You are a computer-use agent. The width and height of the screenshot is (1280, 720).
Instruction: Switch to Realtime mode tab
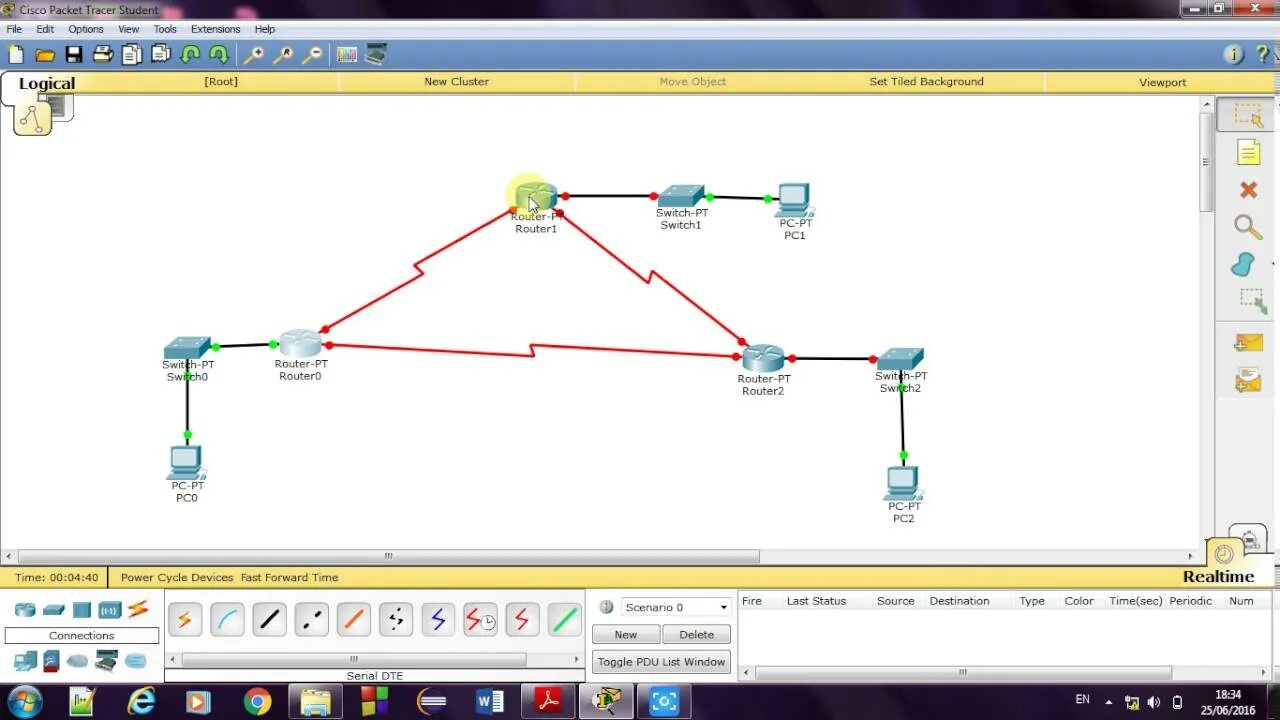tap(1218, 577)
